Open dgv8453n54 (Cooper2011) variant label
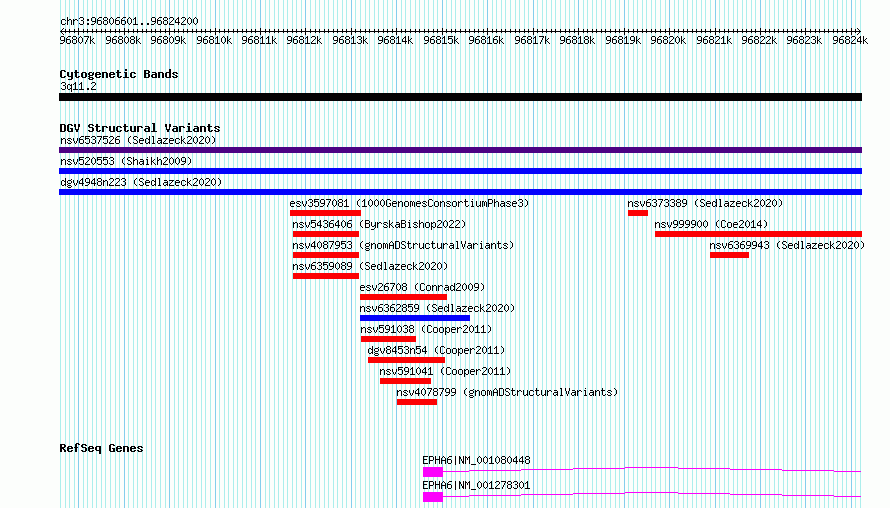This screenshot has width=890, height=508. pos(436,350)
